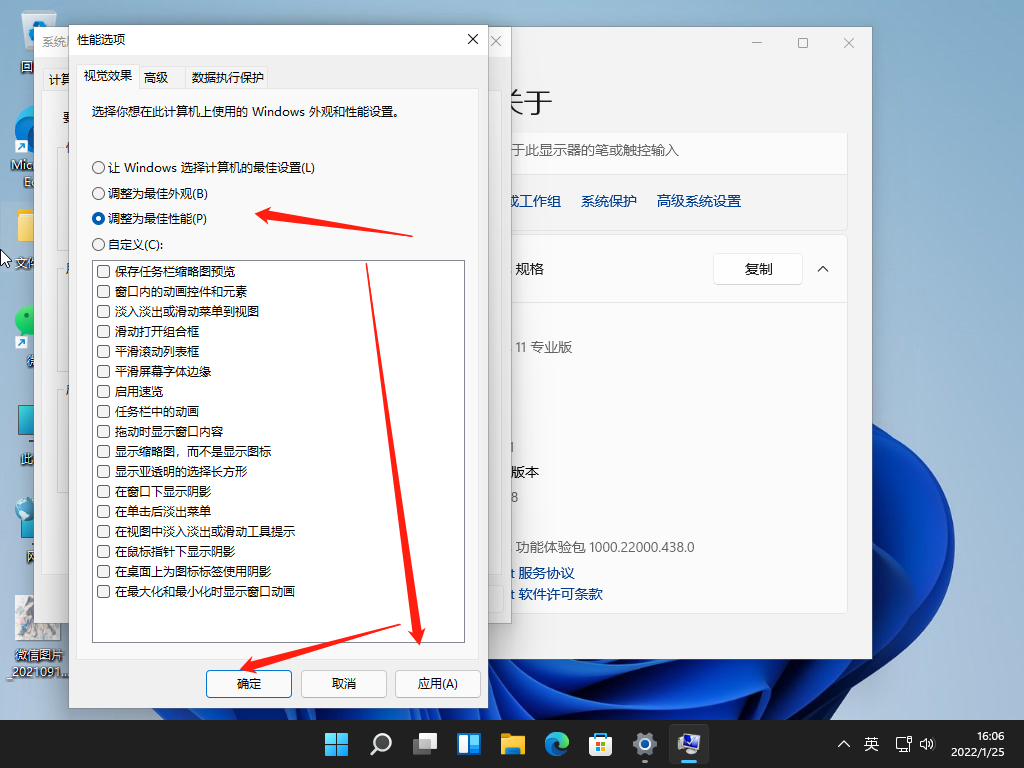Click the 应用 button
The height and width of the screenshot is (768, 1024).
[x=438, y=684]
